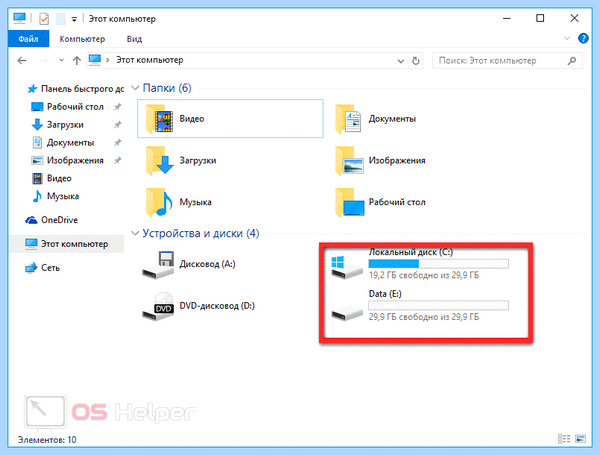Select Панель быстрого доступа in sidebar
Image resolution: width=600 pixels, height=455 pixels.
tap(75, 89)
